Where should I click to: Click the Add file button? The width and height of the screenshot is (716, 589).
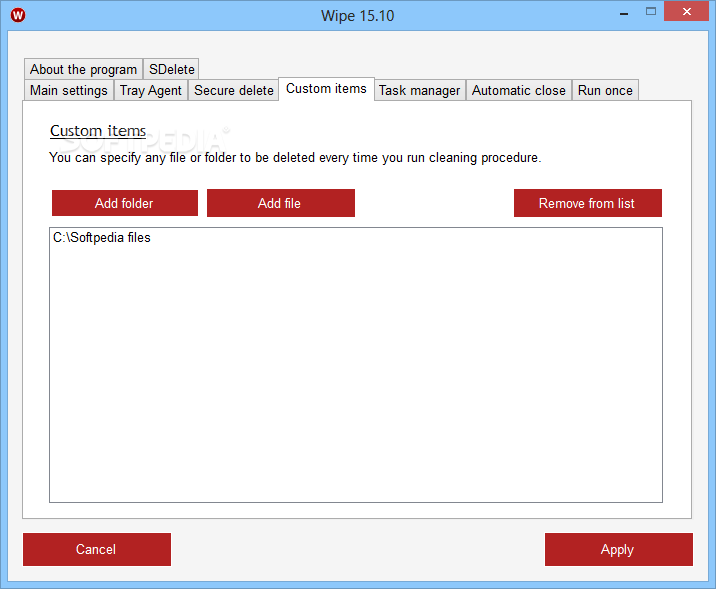(x=280, y=203)
